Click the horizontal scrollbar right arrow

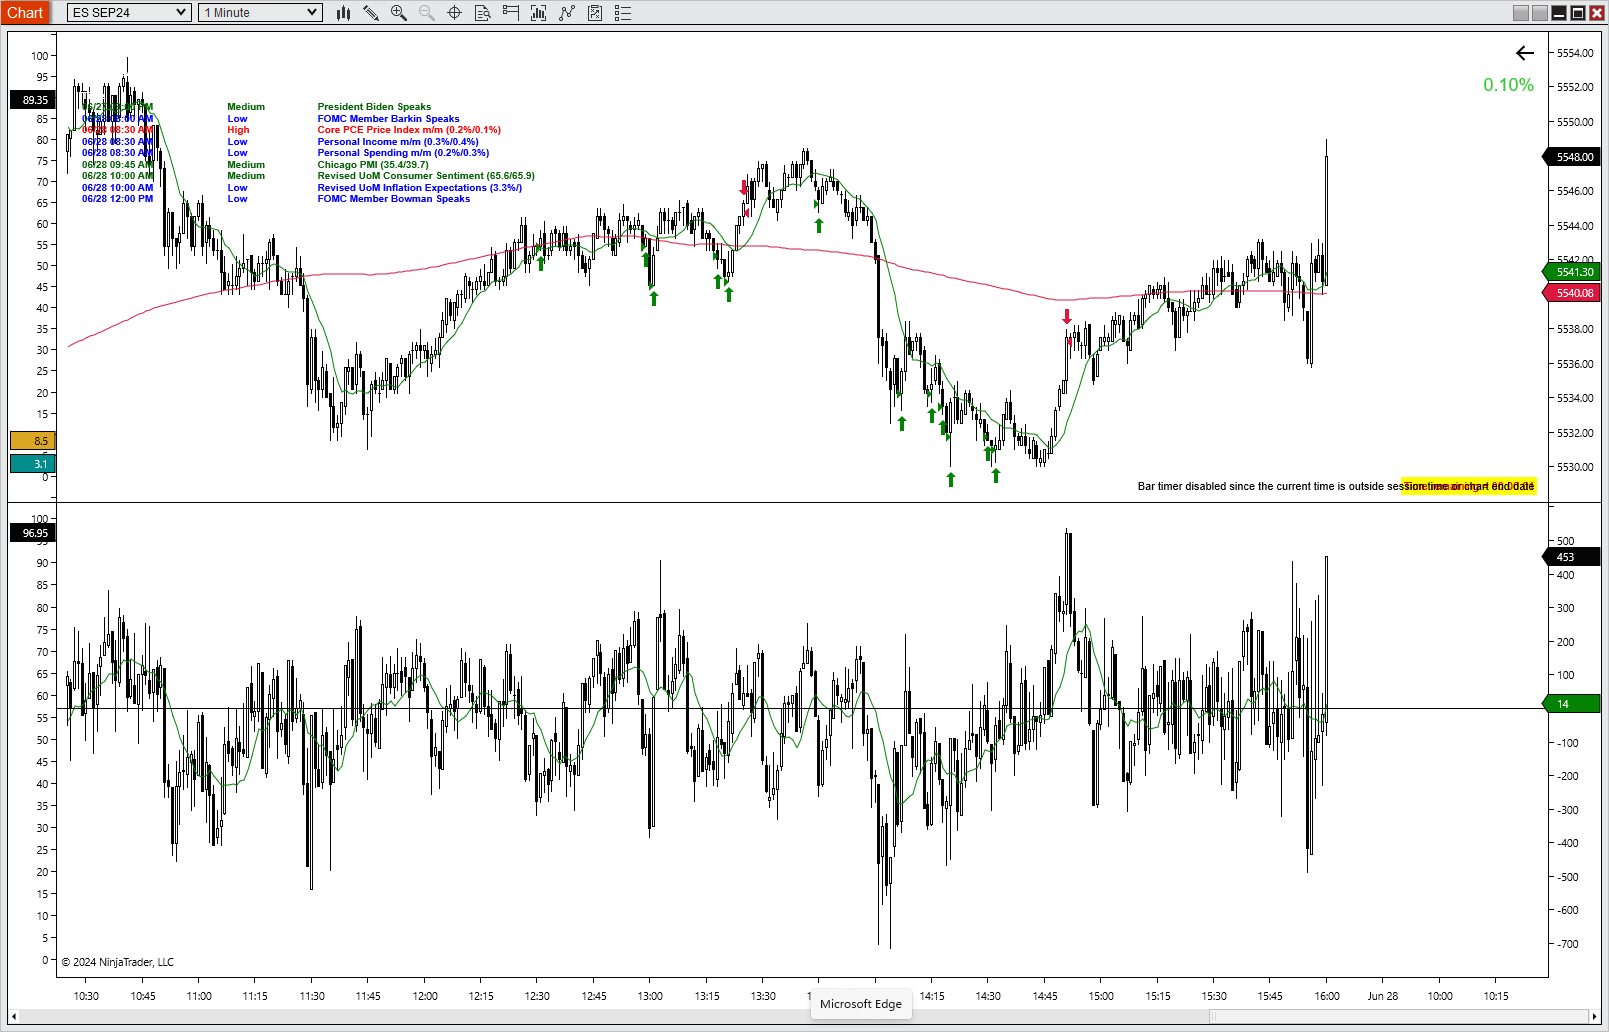1595,1017
